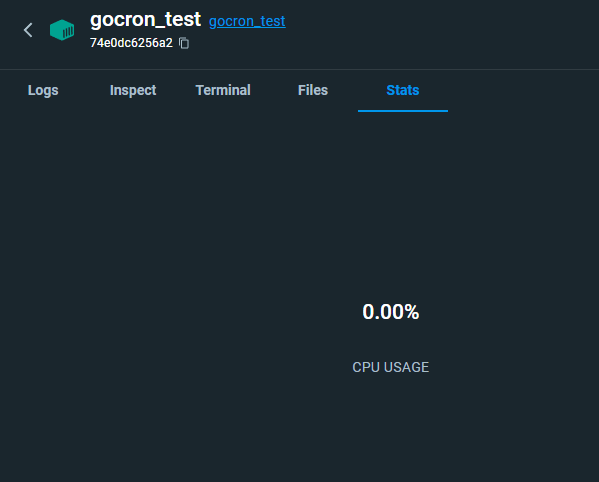
Task: Go back using the left chevron arrow
Action: 28,30
